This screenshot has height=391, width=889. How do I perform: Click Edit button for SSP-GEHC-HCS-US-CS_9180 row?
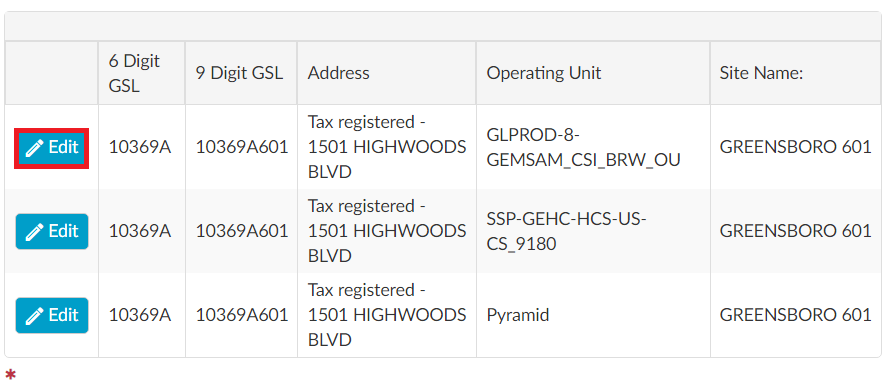[52, 231]
